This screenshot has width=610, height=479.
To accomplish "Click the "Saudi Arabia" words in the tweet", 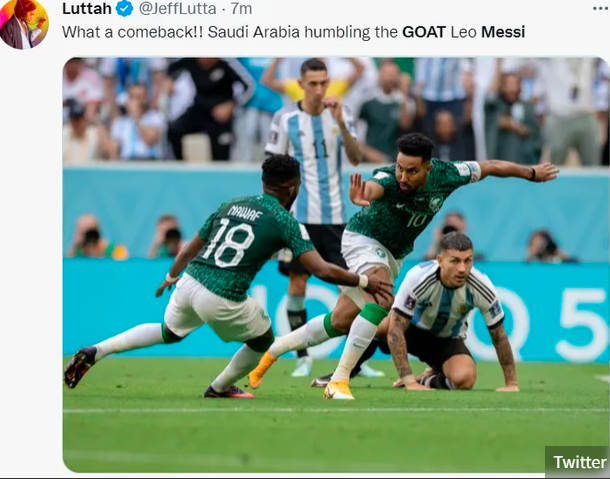I will 254,32.
